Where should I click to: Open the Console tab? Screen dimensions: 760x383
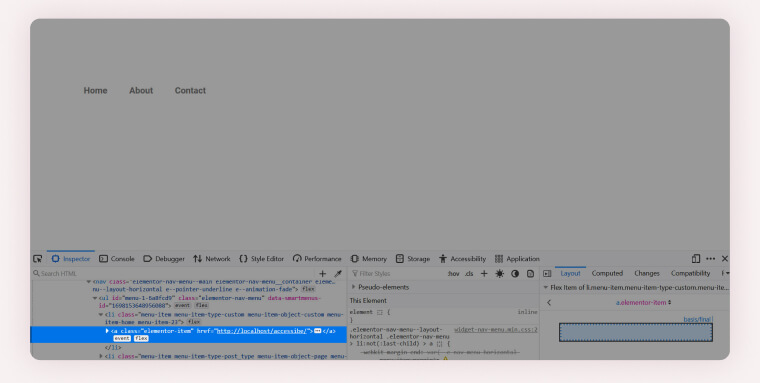(117, 258)
